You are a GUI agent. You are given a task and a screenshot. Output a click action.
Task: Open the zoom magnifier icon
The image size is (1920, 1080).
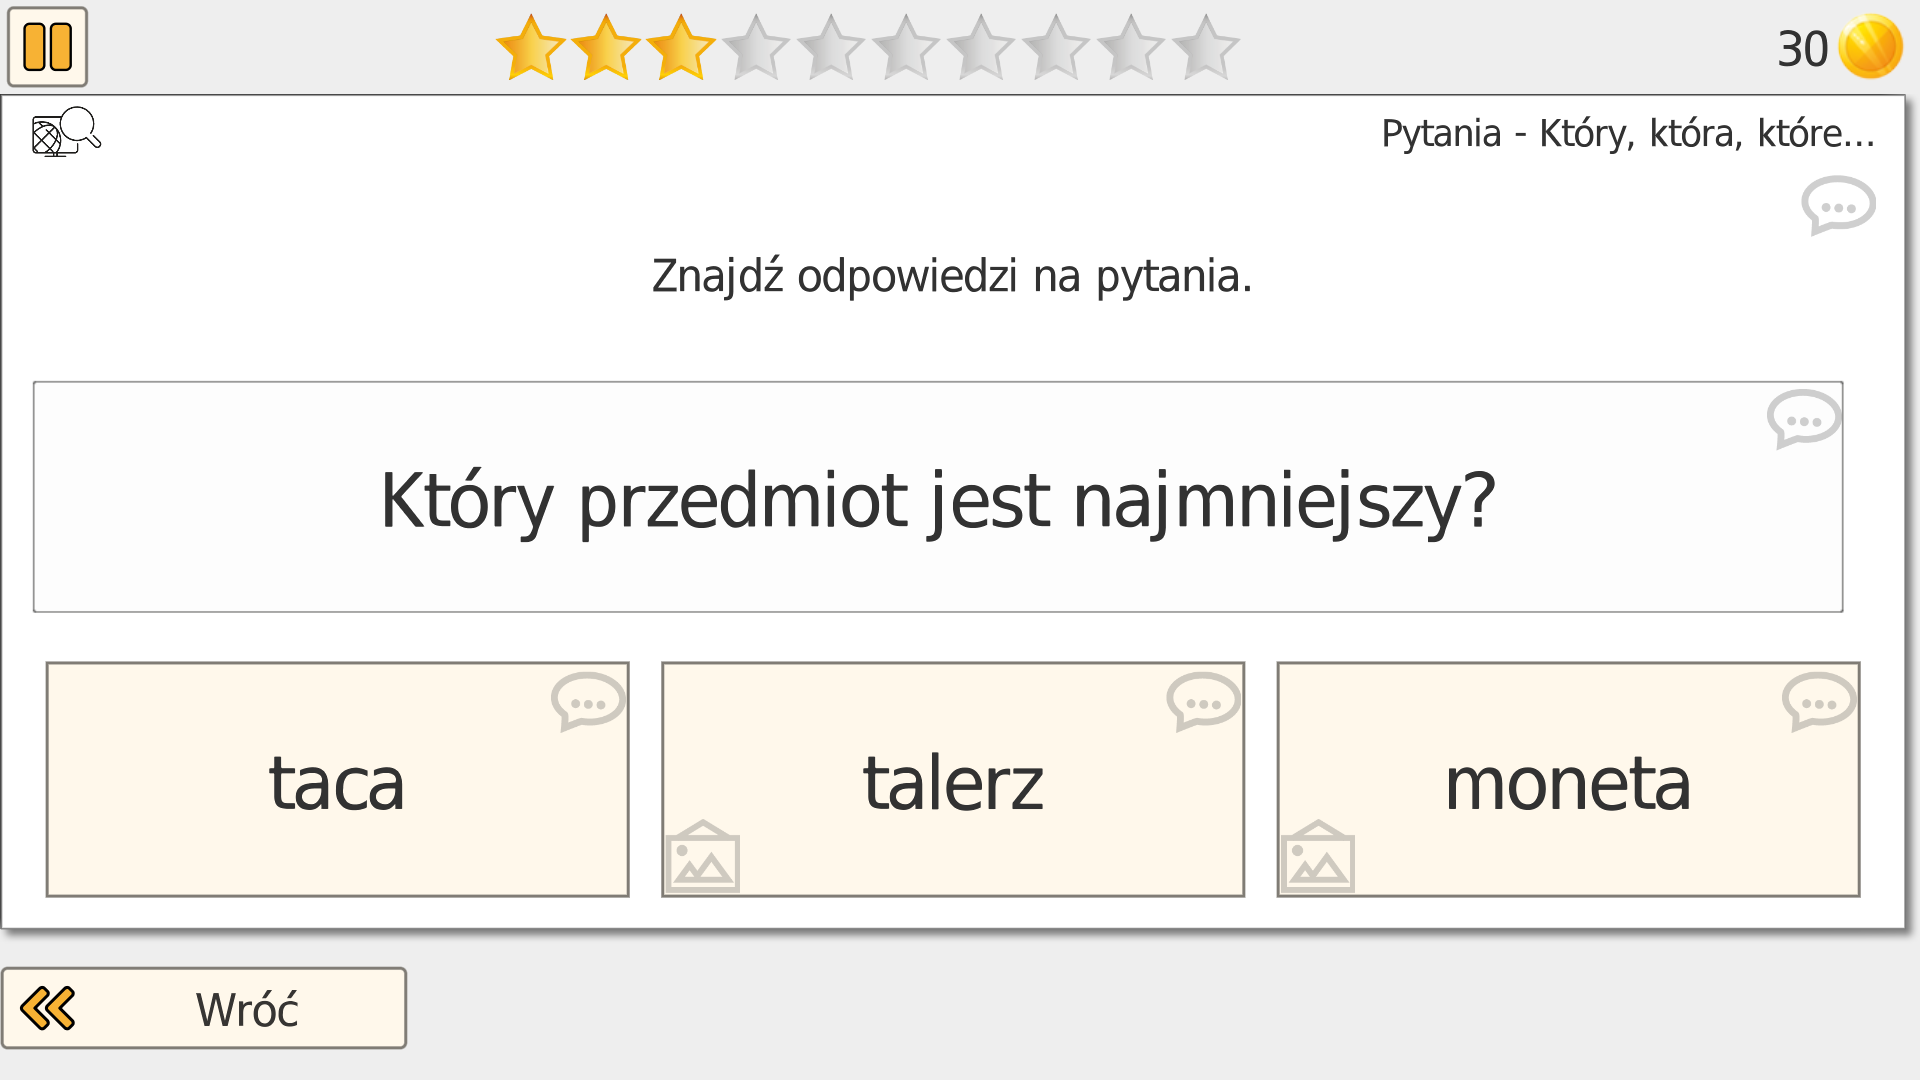[64, 131]
